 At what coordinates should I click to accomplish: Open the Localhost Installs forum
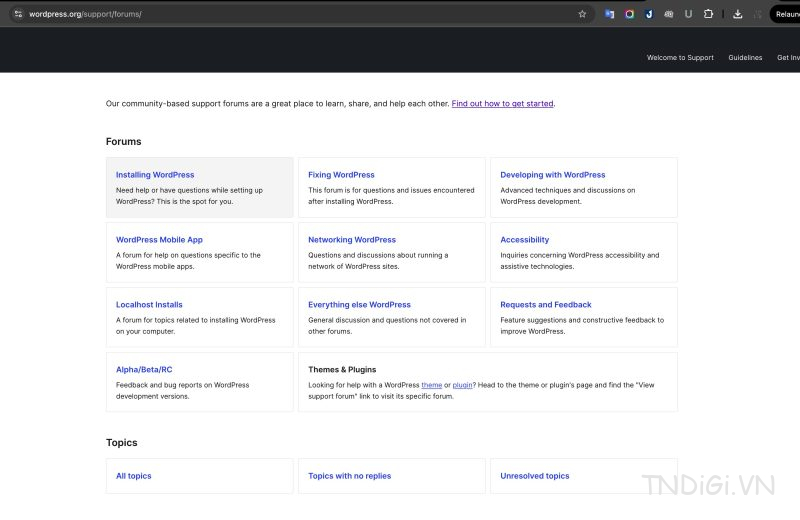(149, 305)
